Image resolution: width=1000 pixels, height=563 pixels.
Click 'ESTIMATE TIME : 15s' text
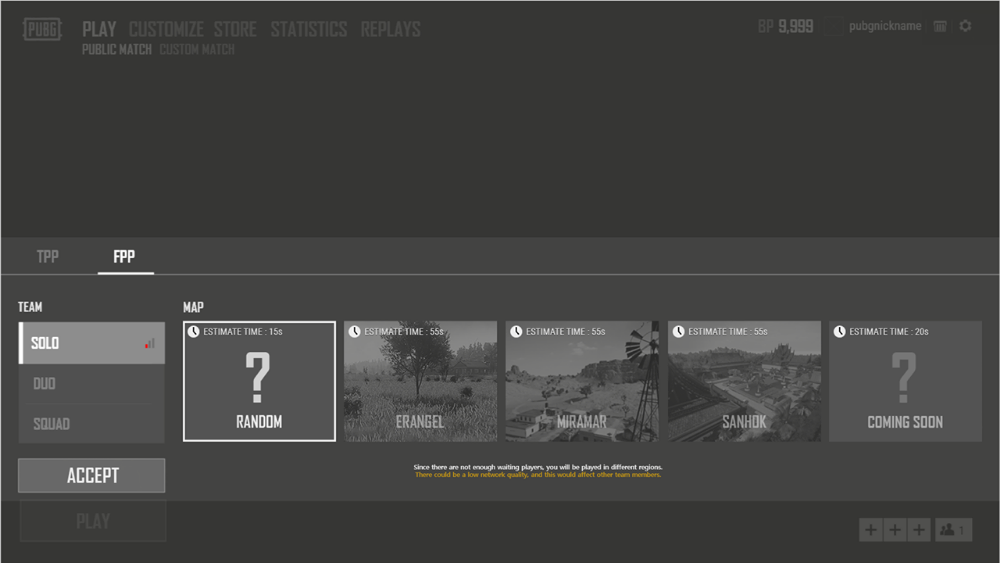[242, 332]
